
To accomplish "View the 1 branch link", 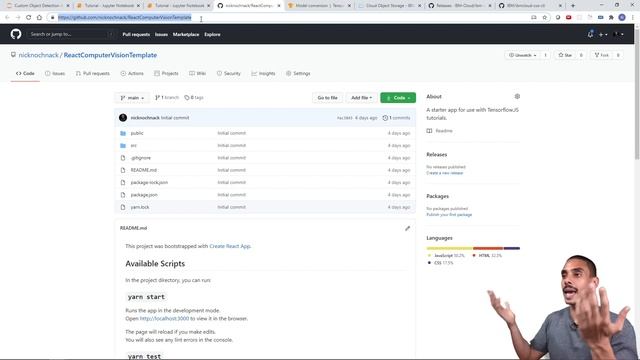I will 167,98.
